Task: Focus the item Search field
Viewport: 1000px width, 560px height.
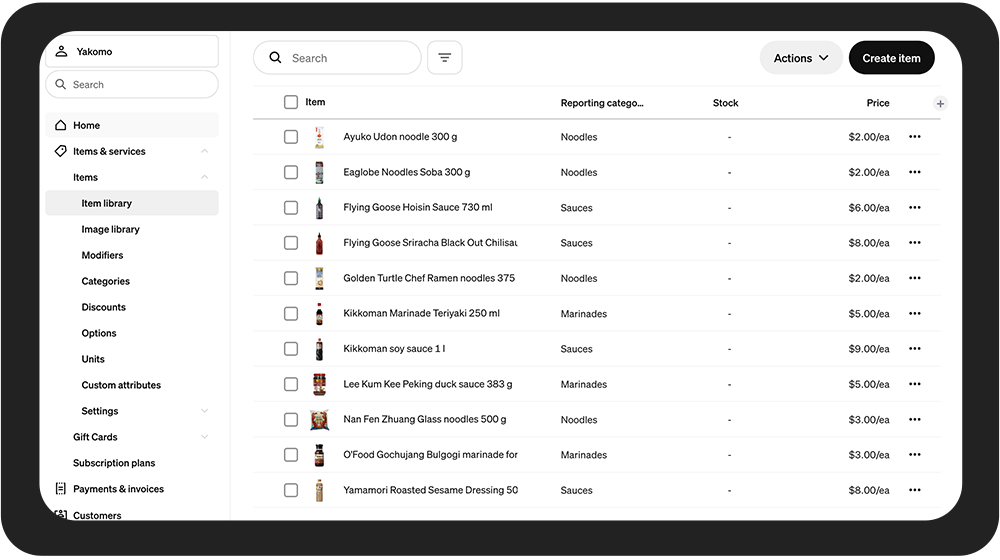Action: [337, 58]
